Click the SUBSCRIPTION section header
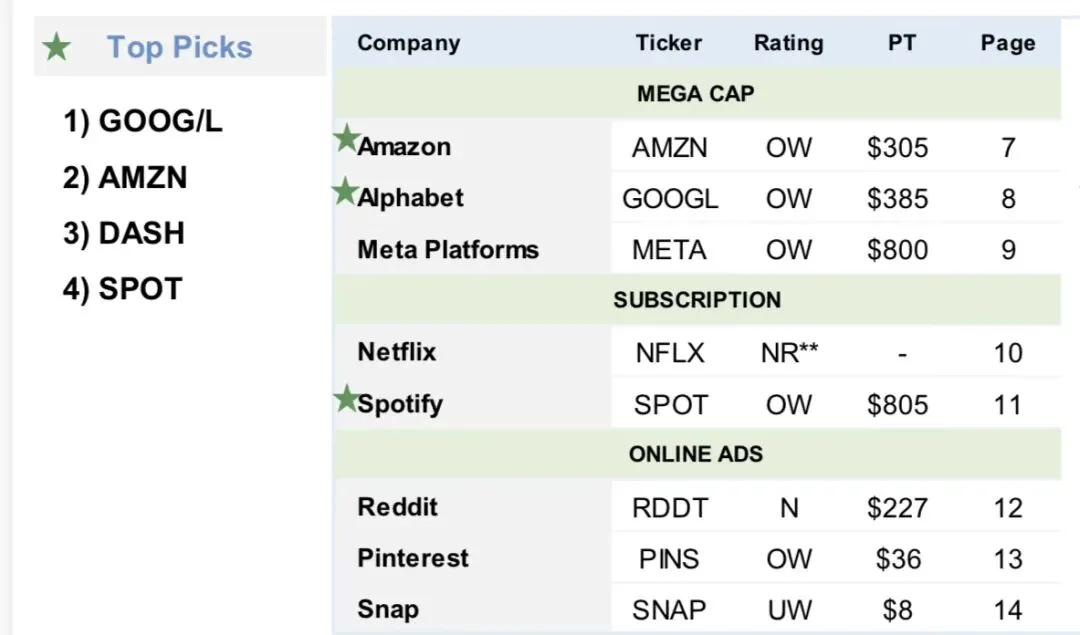Viewport: 1080px width, 635px height. click(696, 300)
